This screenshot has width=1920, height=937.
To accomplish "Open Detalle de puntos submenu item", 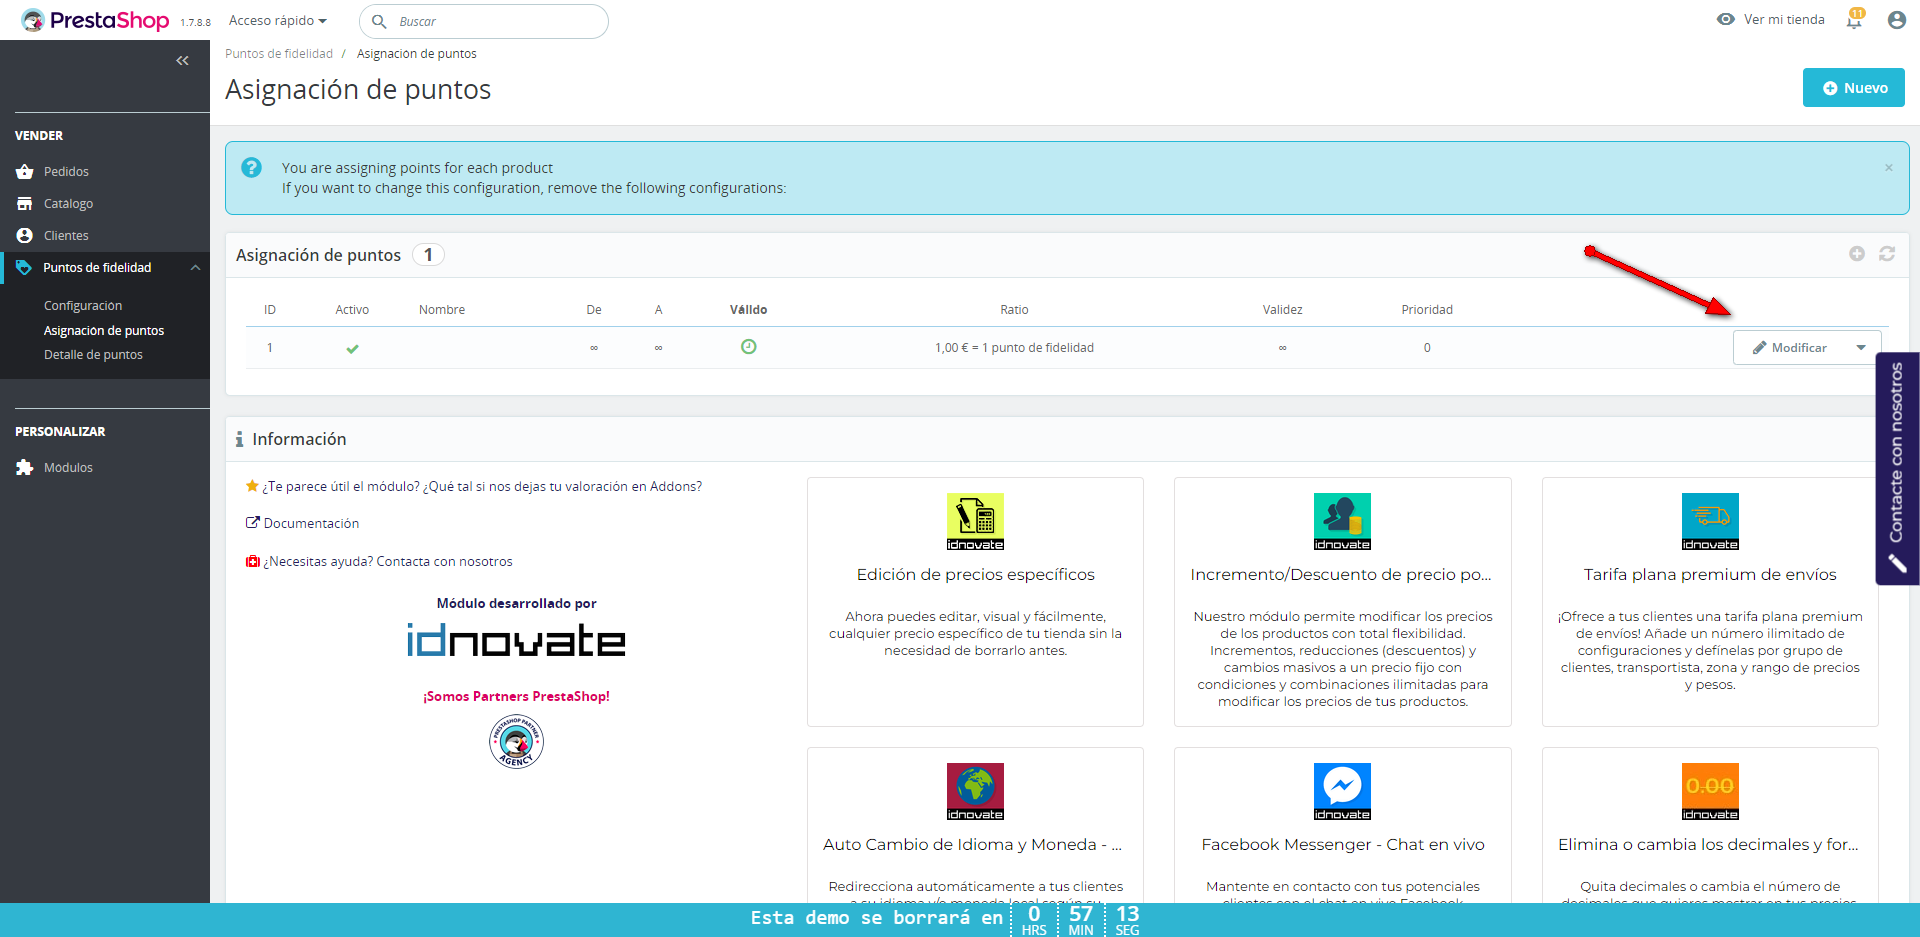I will (x=93, y=355).
